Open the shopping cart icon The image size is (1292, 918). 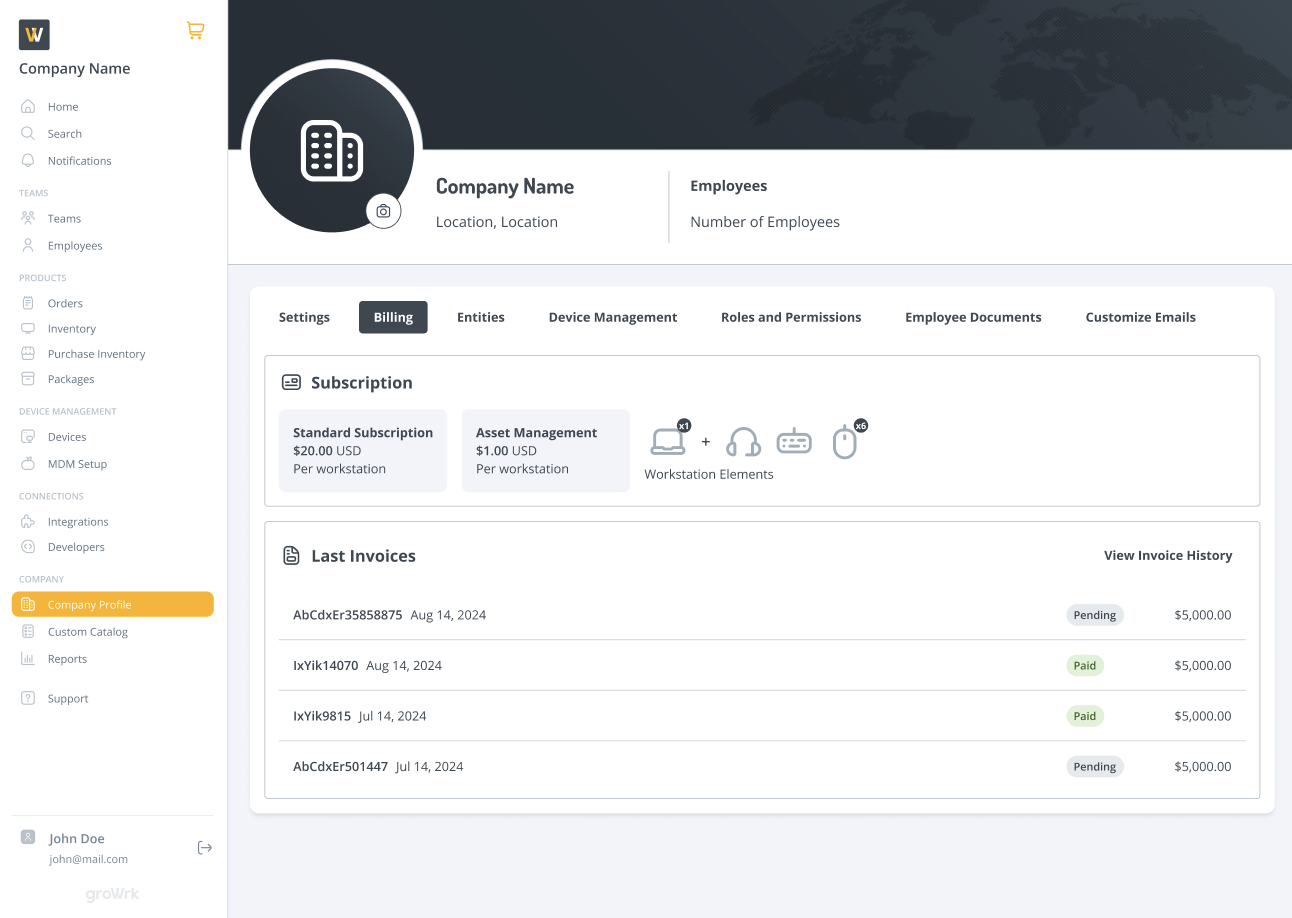[195, 31]
